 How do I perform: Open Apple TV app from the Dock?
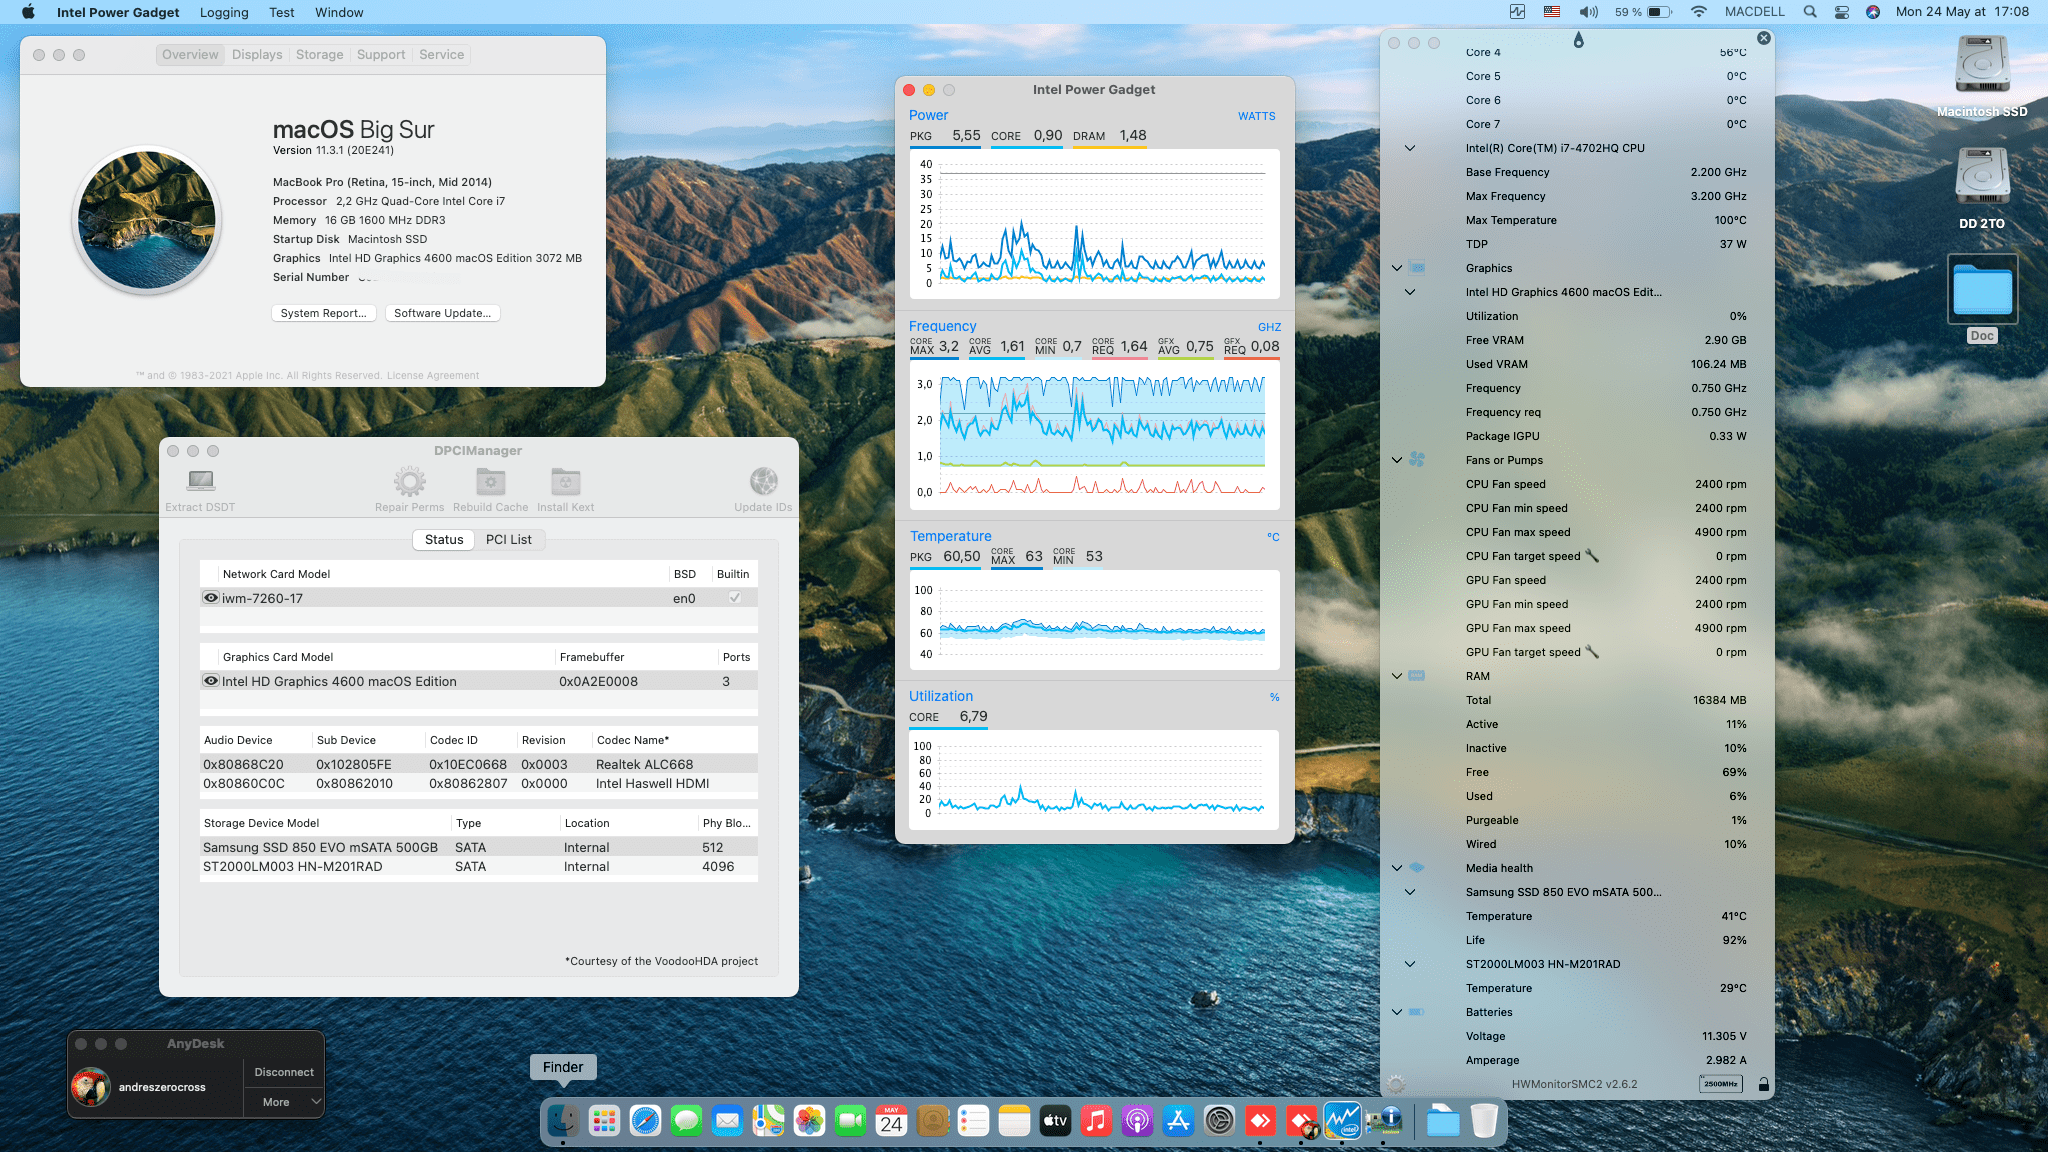pos(1055,1121)
